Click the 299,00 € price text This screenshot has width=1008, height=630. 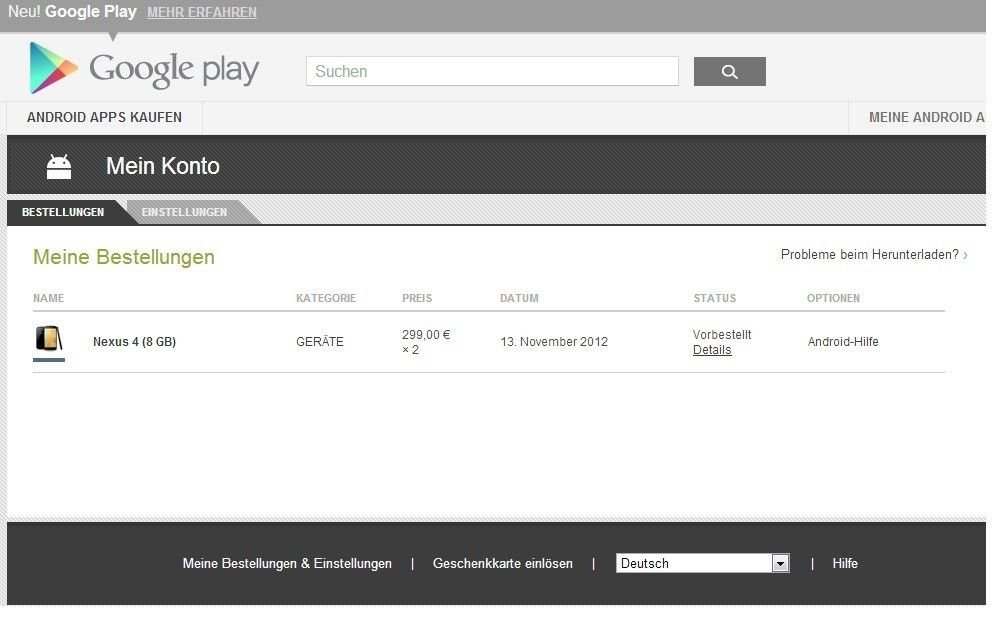click(426, 335)
